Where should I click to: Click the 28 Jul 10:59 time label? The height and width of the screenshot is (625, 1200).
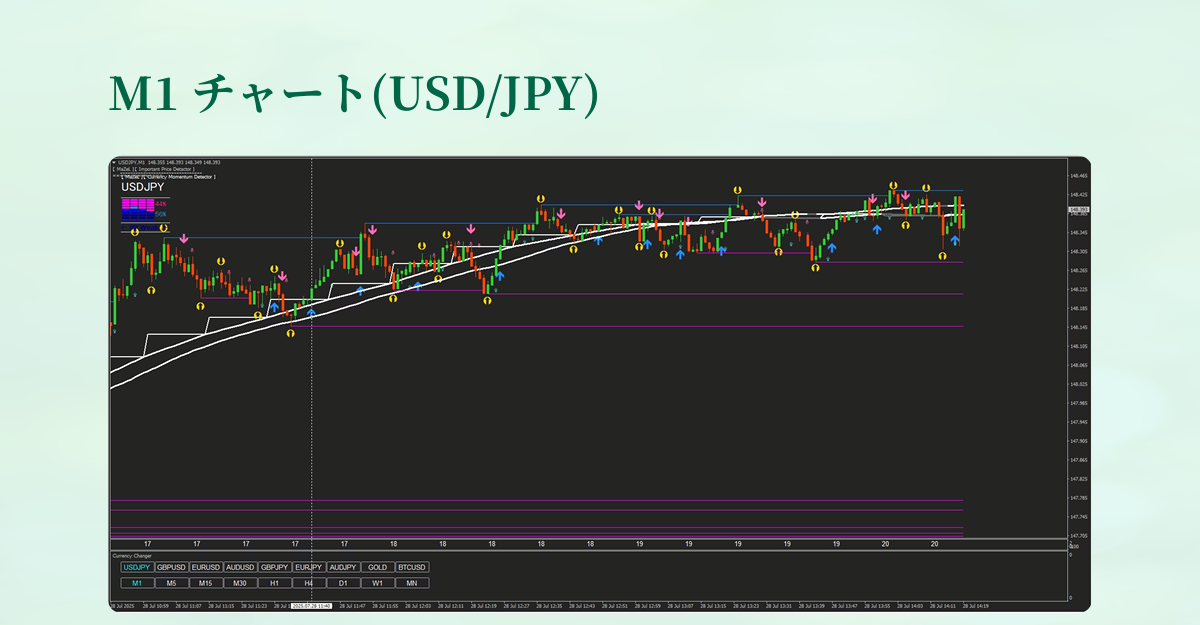tap(156, 605)
